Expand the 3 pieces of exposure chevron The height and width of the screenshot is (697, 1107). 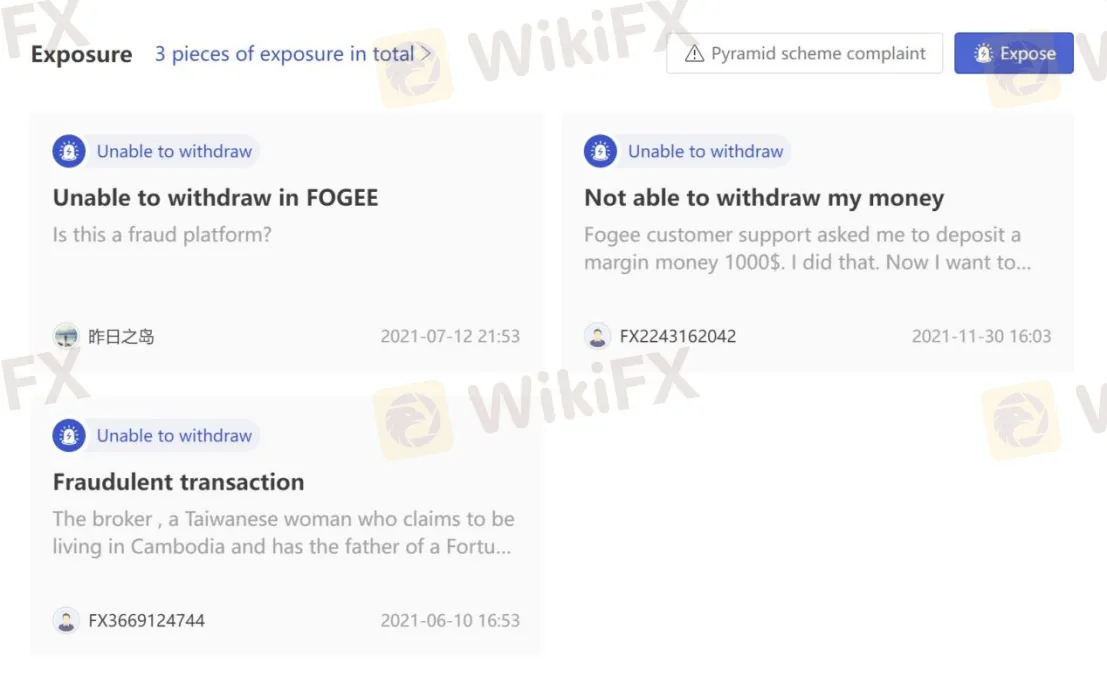pyautogui.click(x=425, y=54)
